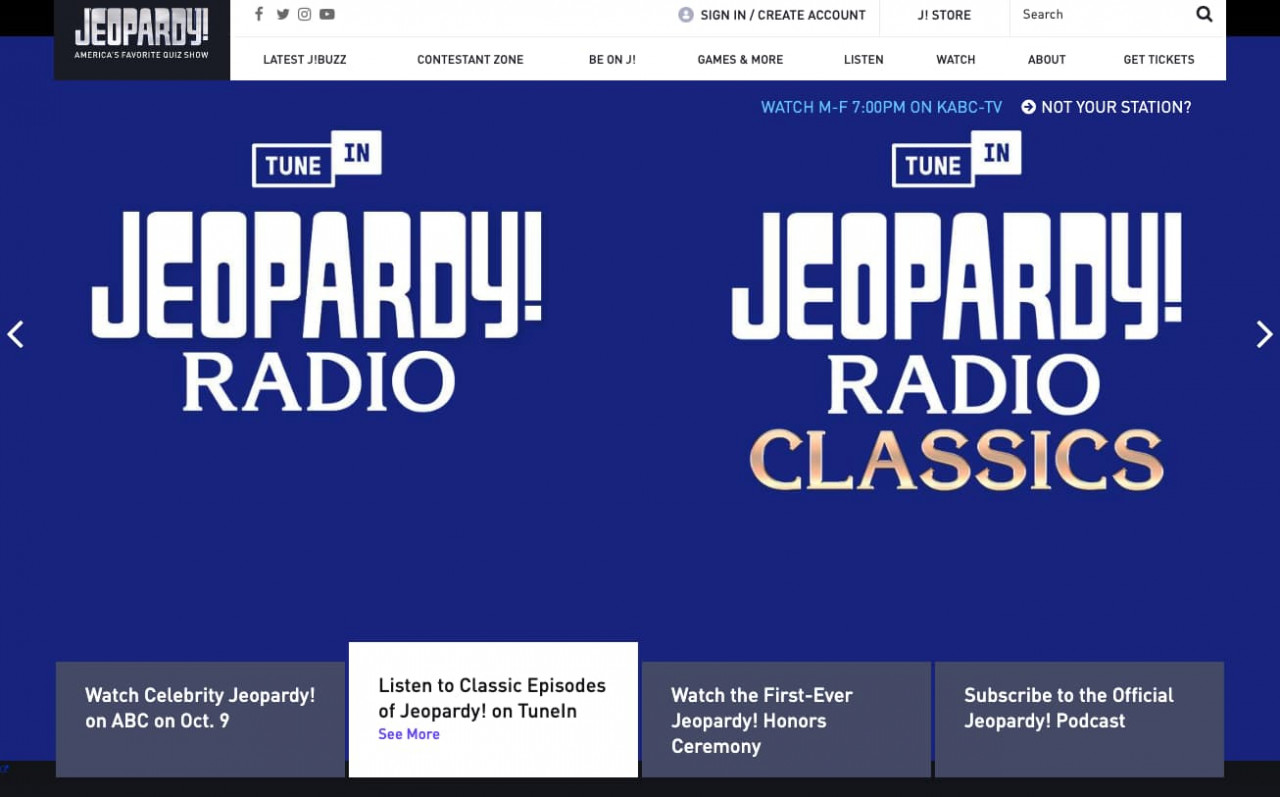The image size is (1280, 797).
Task: Open the Jeopardy! Facebook page icon
Action: (258, 14)
